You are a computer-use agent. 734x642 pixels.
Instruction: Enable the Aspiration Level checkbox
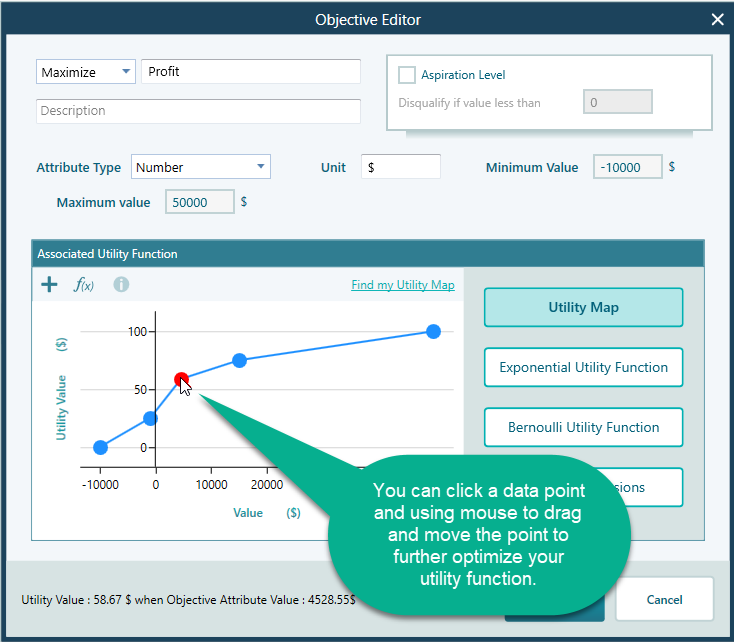(407, 75)
